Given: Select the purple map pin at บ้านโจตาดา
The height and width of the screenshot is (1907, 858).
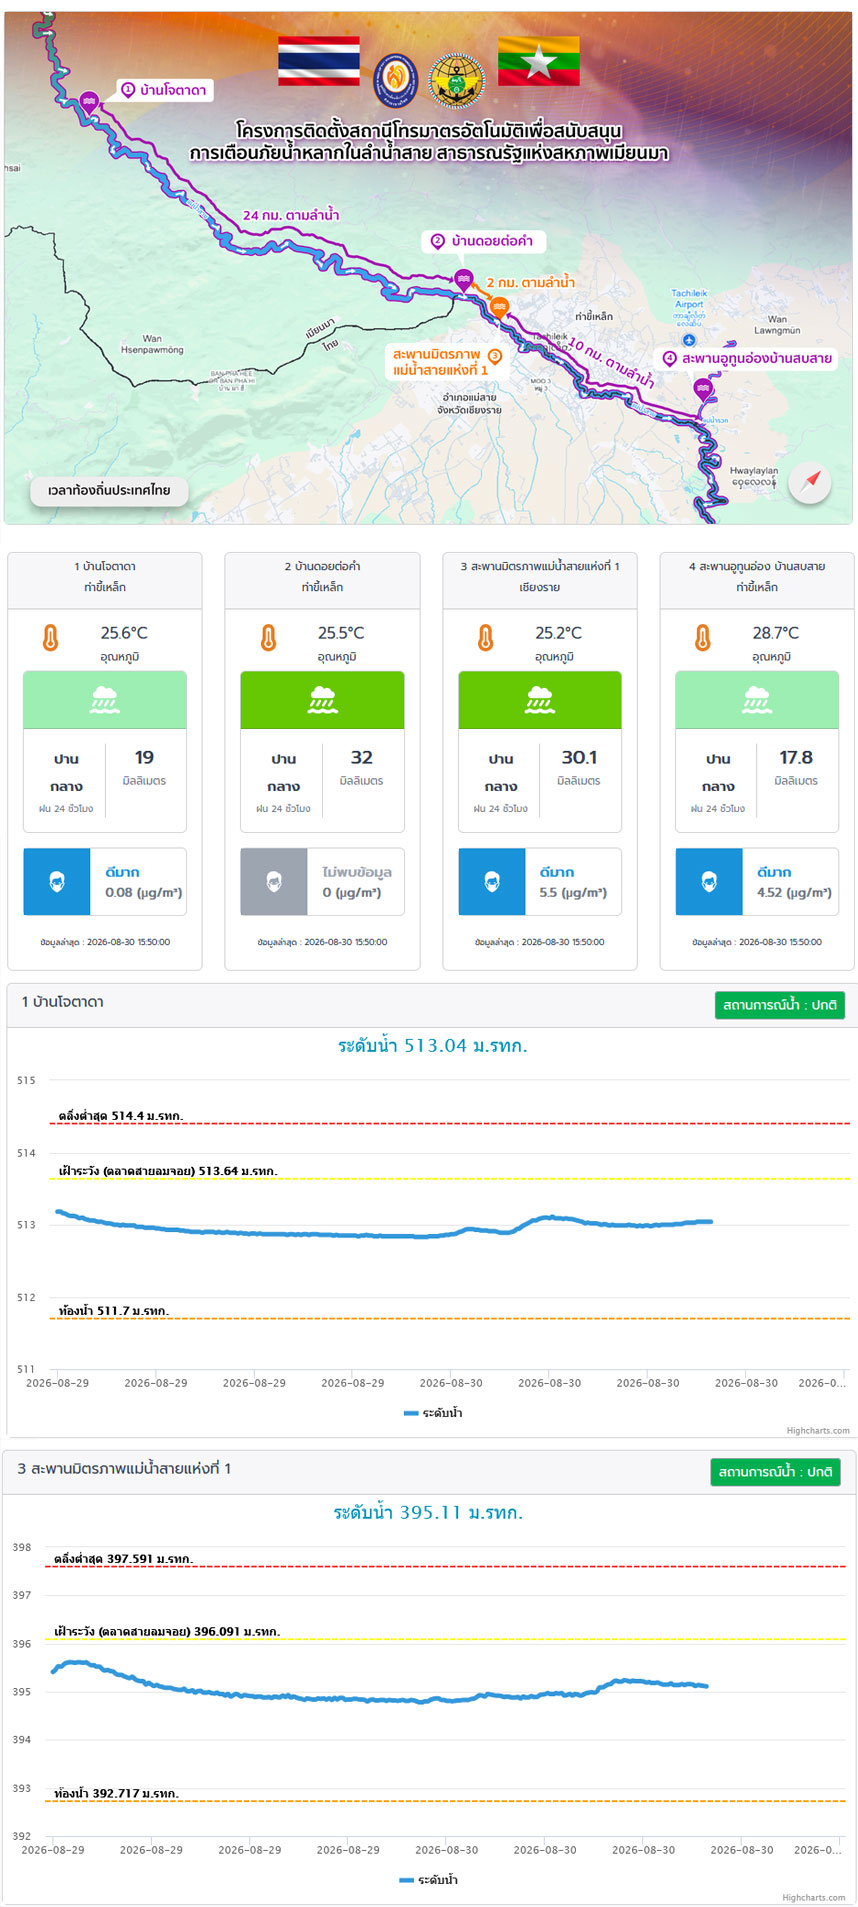Looking at the screenshot, I should (x=89, y=102).
